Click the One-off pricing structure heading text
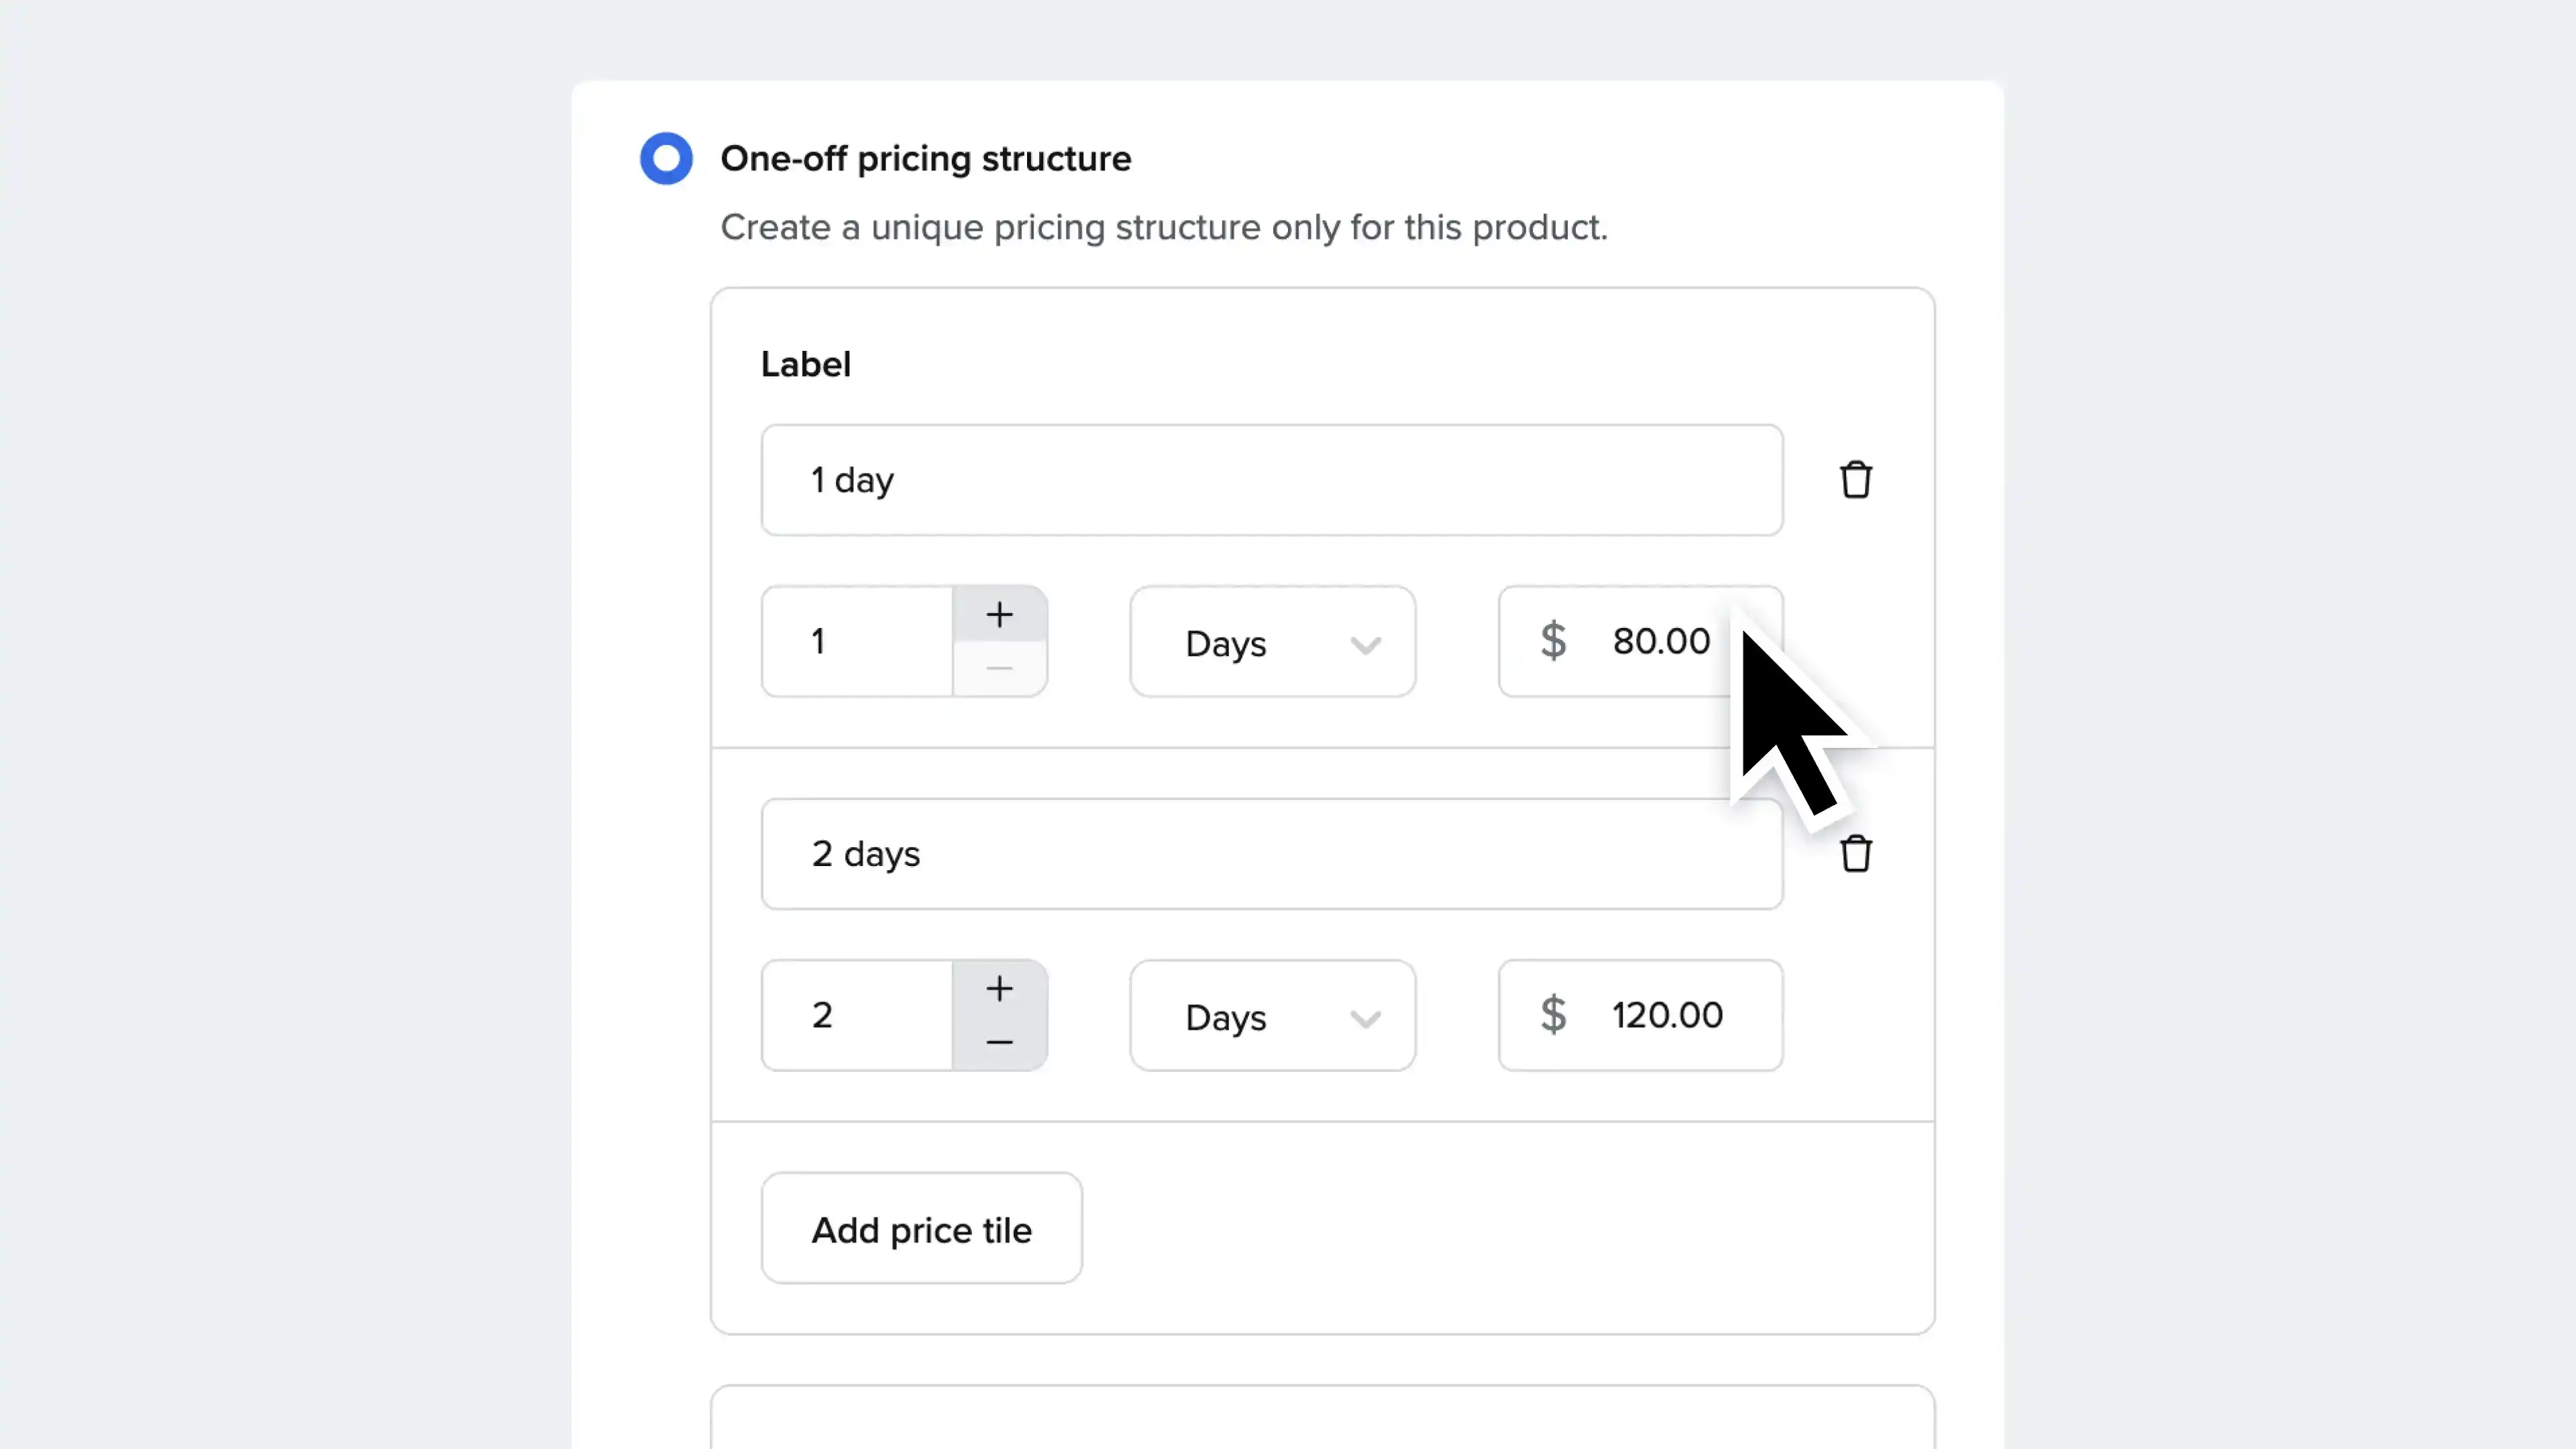The height and width of the screenshot is (1449, 2576). click(x=925, y=158)
